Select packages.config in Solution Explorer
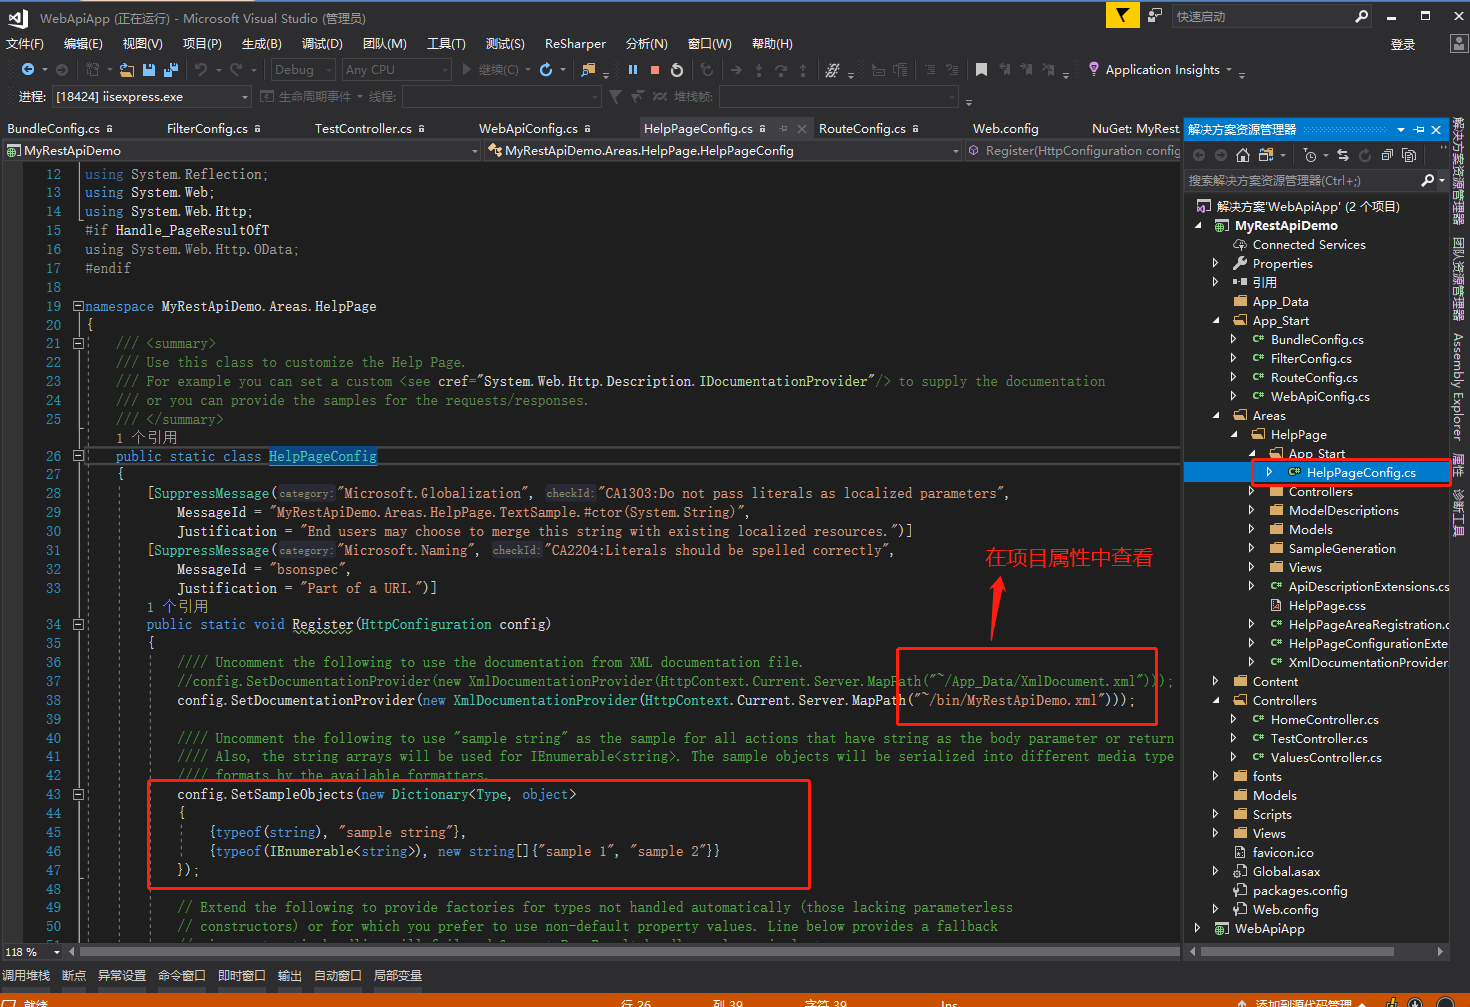 click(1300, 890)
